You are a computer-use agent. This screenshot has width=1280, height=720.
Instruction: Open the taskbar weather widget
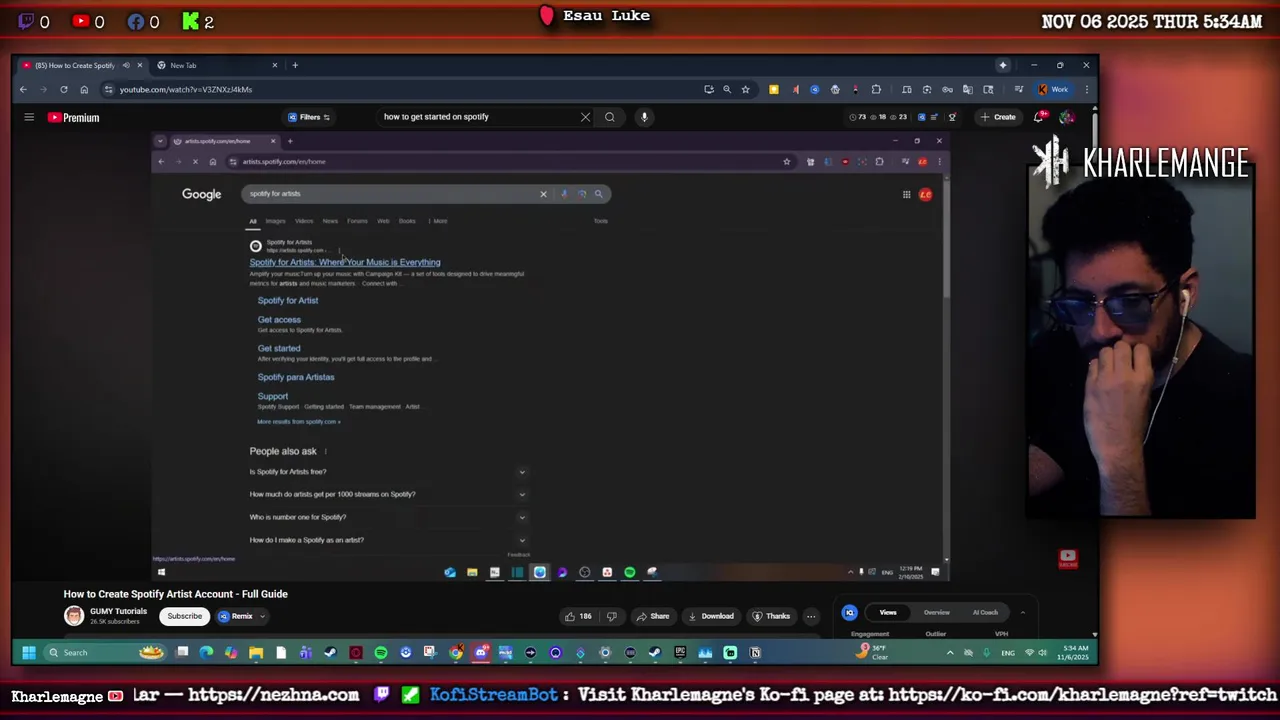coord(873,653)
